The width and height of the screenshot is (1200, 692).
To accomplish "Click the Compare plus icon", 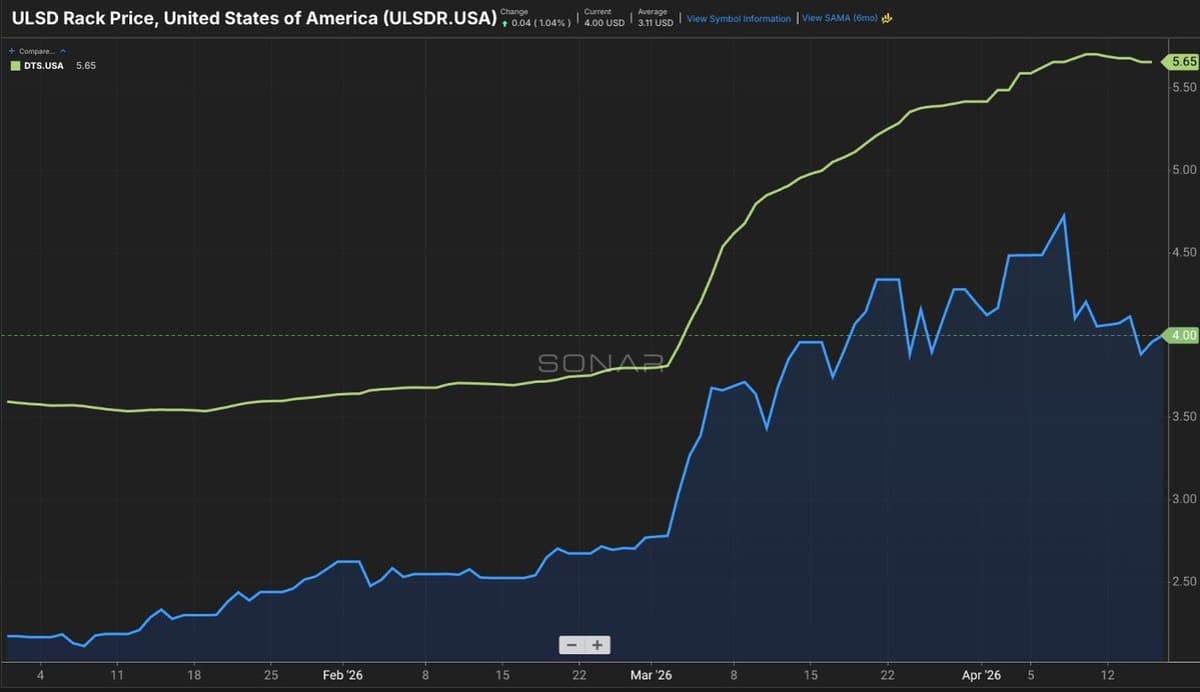I will pyautogui.click(x=12, y=50).
